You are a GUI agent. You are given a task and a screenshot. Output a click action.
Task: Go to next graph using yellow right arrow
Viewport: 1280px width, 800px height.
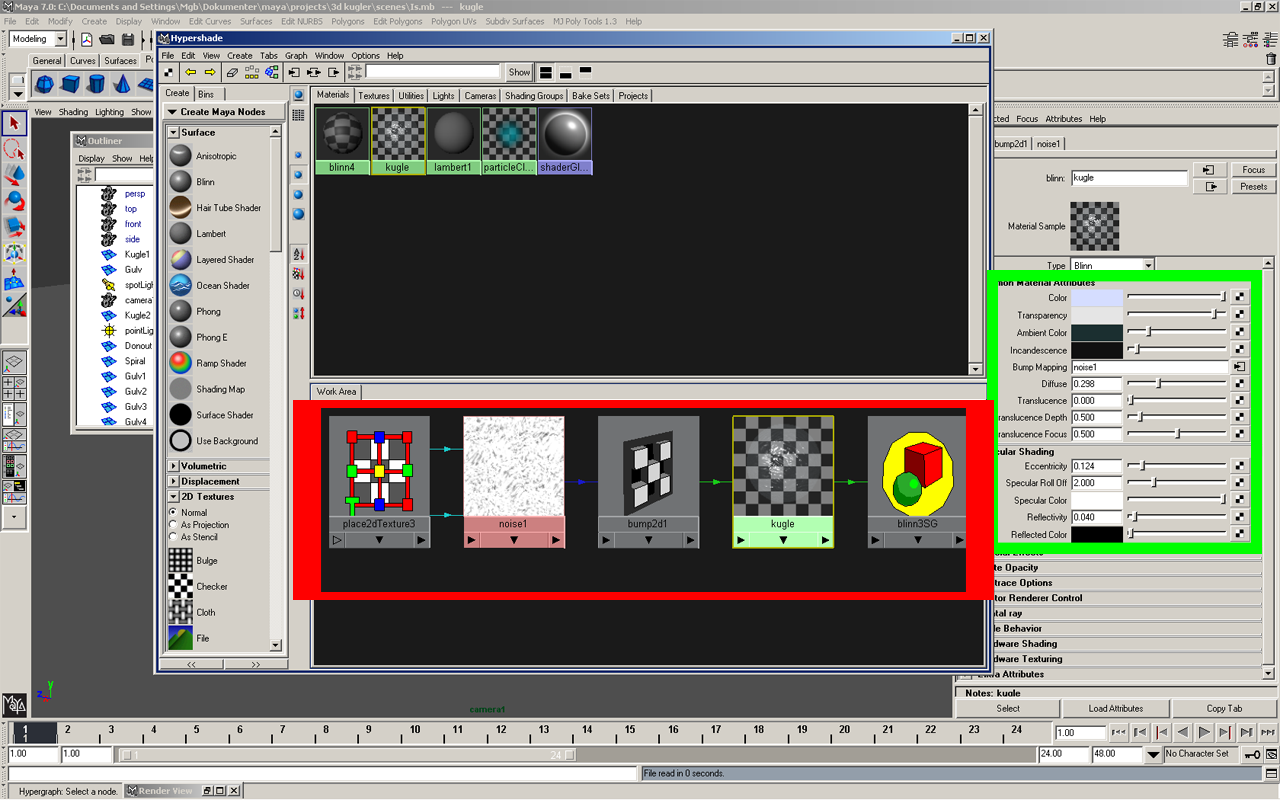coord(210,72)
